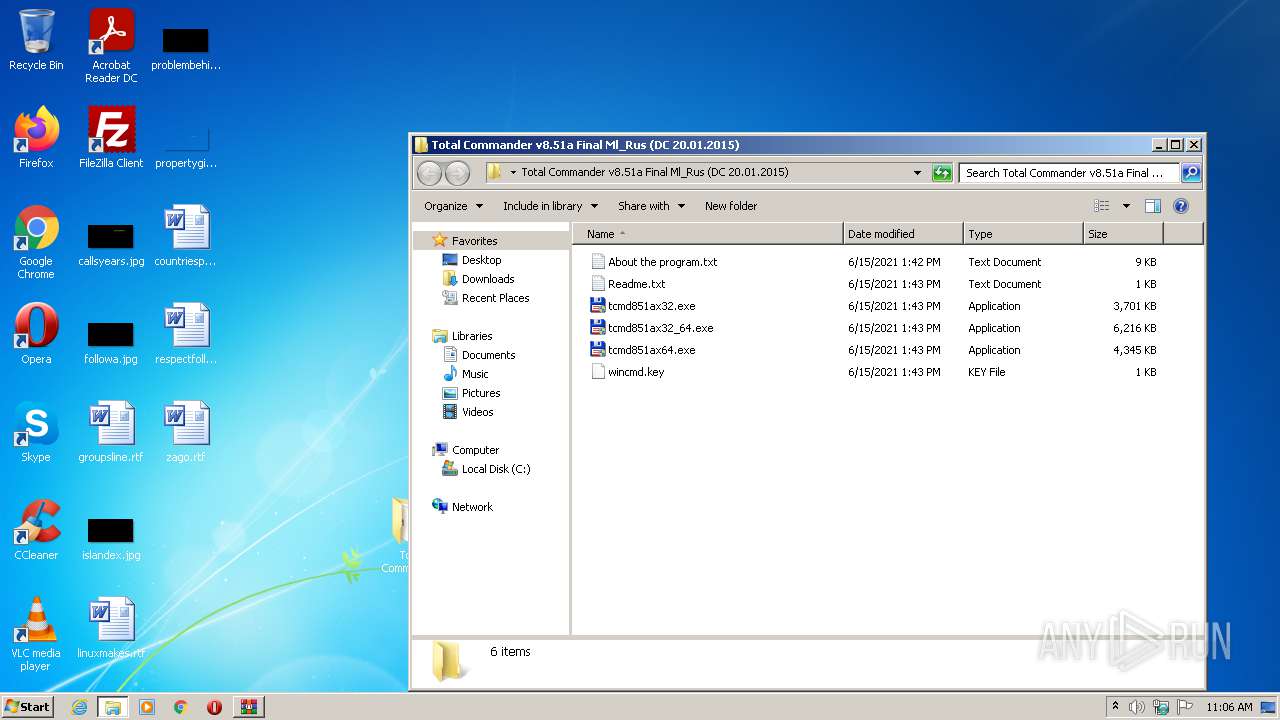Select problembehi... desktop file
This screenshot has height=720, width=1280.
click(186, 50)
